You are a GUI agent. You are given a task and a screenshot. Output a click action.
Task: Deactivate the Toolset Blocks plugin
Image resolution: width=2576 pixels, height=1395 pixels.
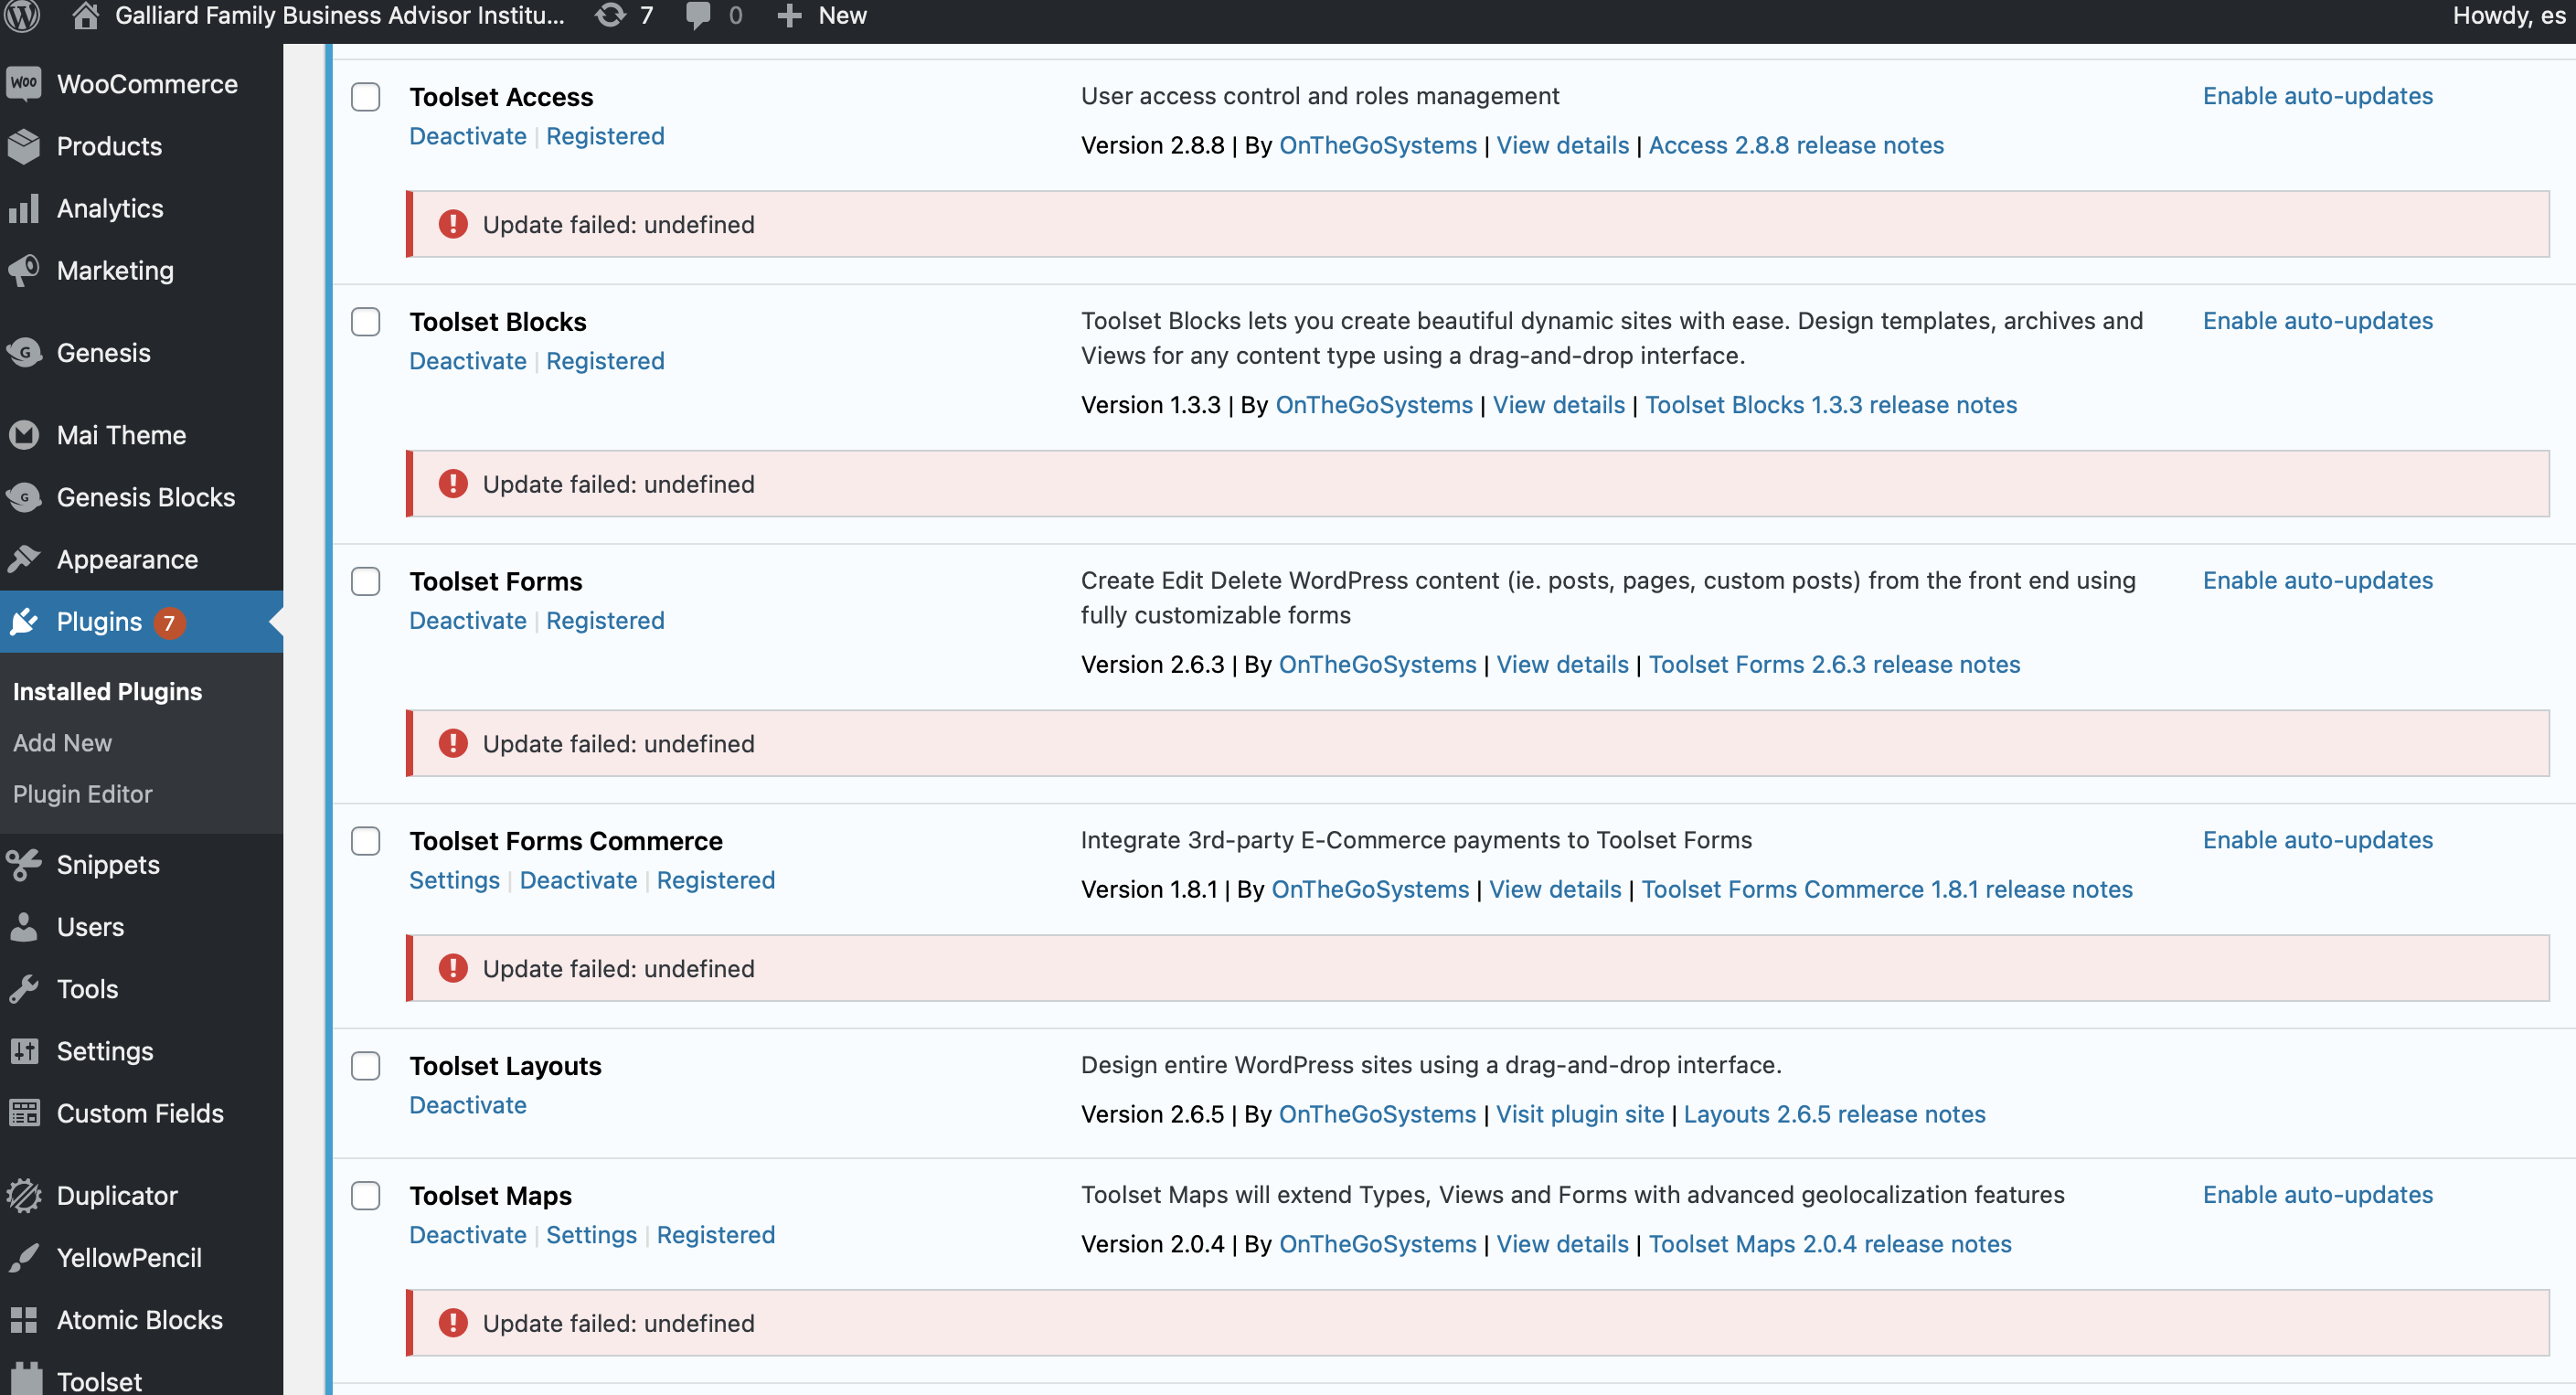pyautogui.click(x=467, y=361)
